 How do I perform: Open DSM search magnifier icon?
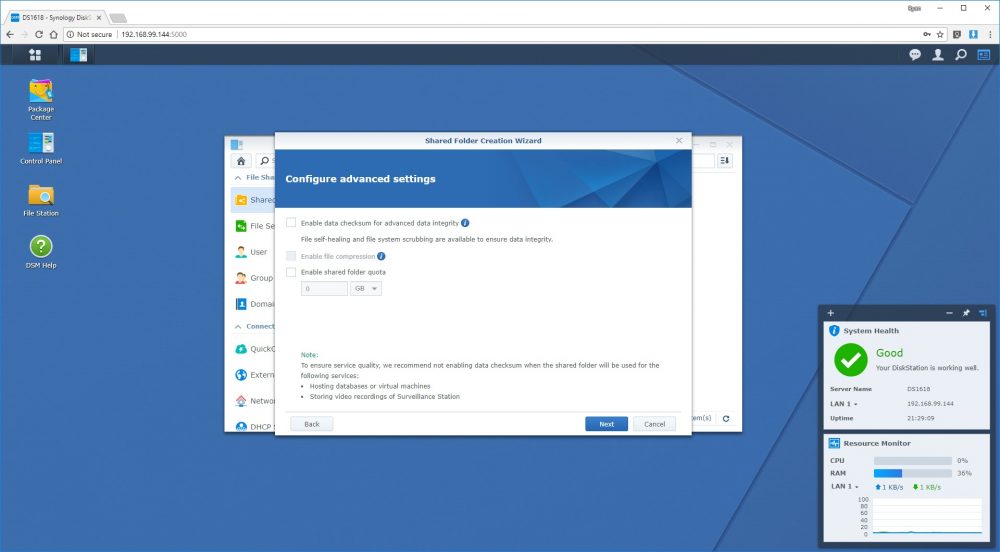960,55
